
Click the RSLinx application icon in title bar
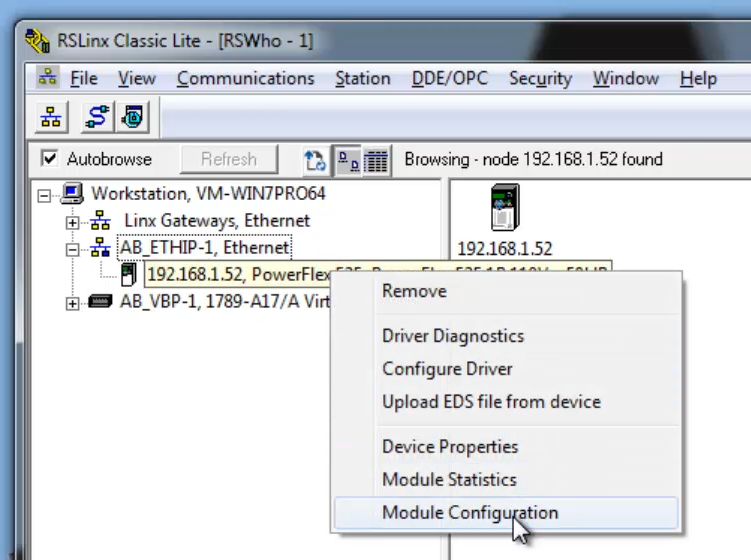pyautogui.click(x=37, y=41)
